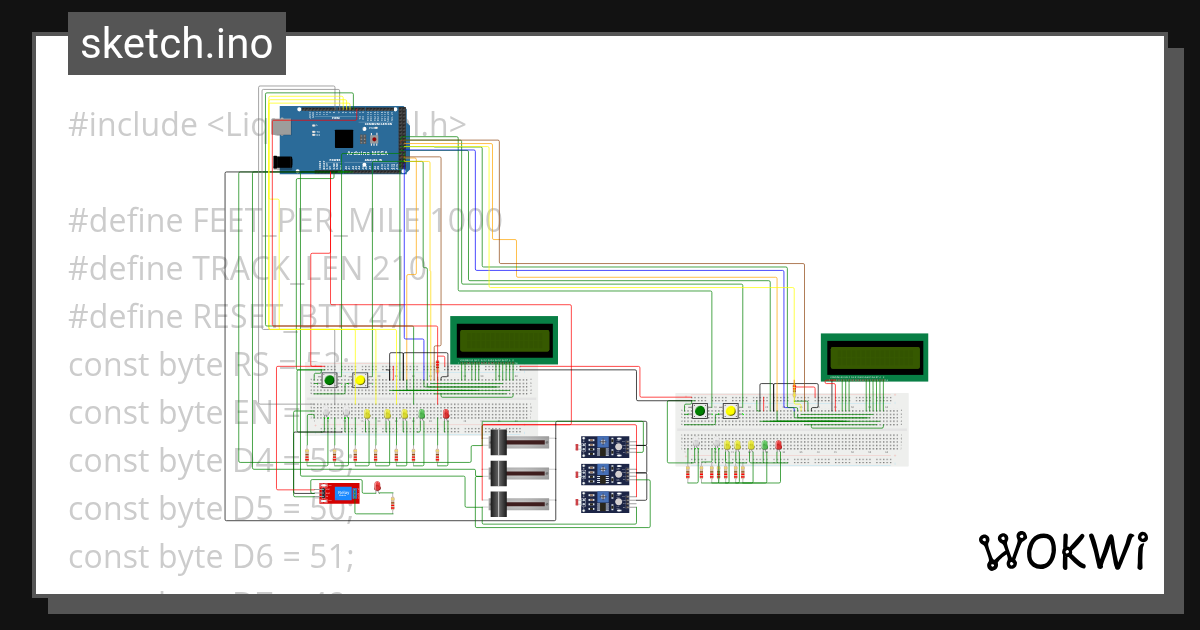
Task: Select the red LED on the left breadboard
Action: (x=446, y=413)
